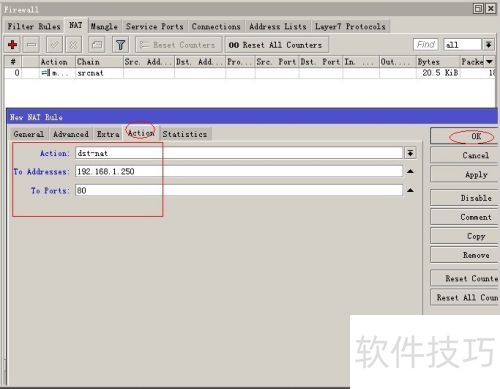The image size is (500, 389).
Task: Maximize the Firewall window
Action: click(478, 8)
